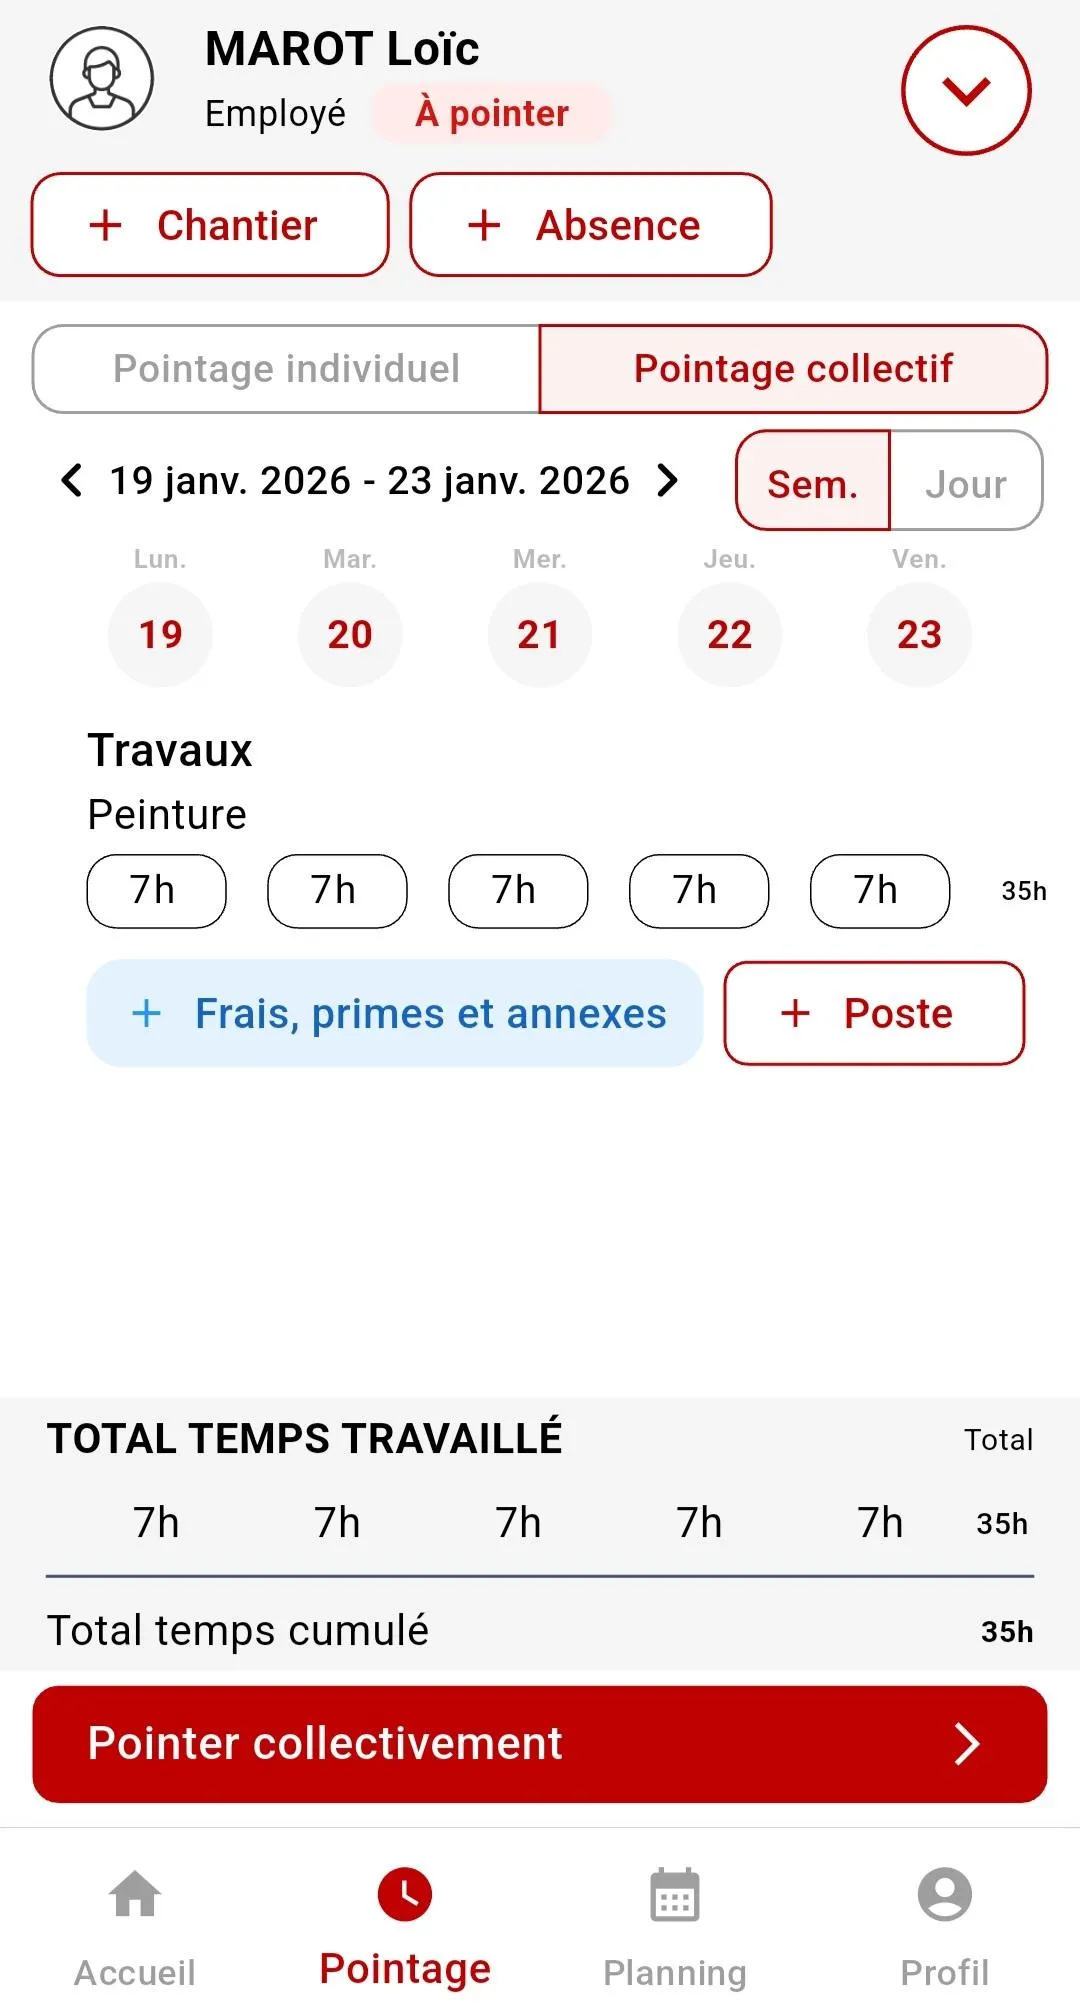Go to next week arrow
1080x2014 pixels.
[667, 480]
